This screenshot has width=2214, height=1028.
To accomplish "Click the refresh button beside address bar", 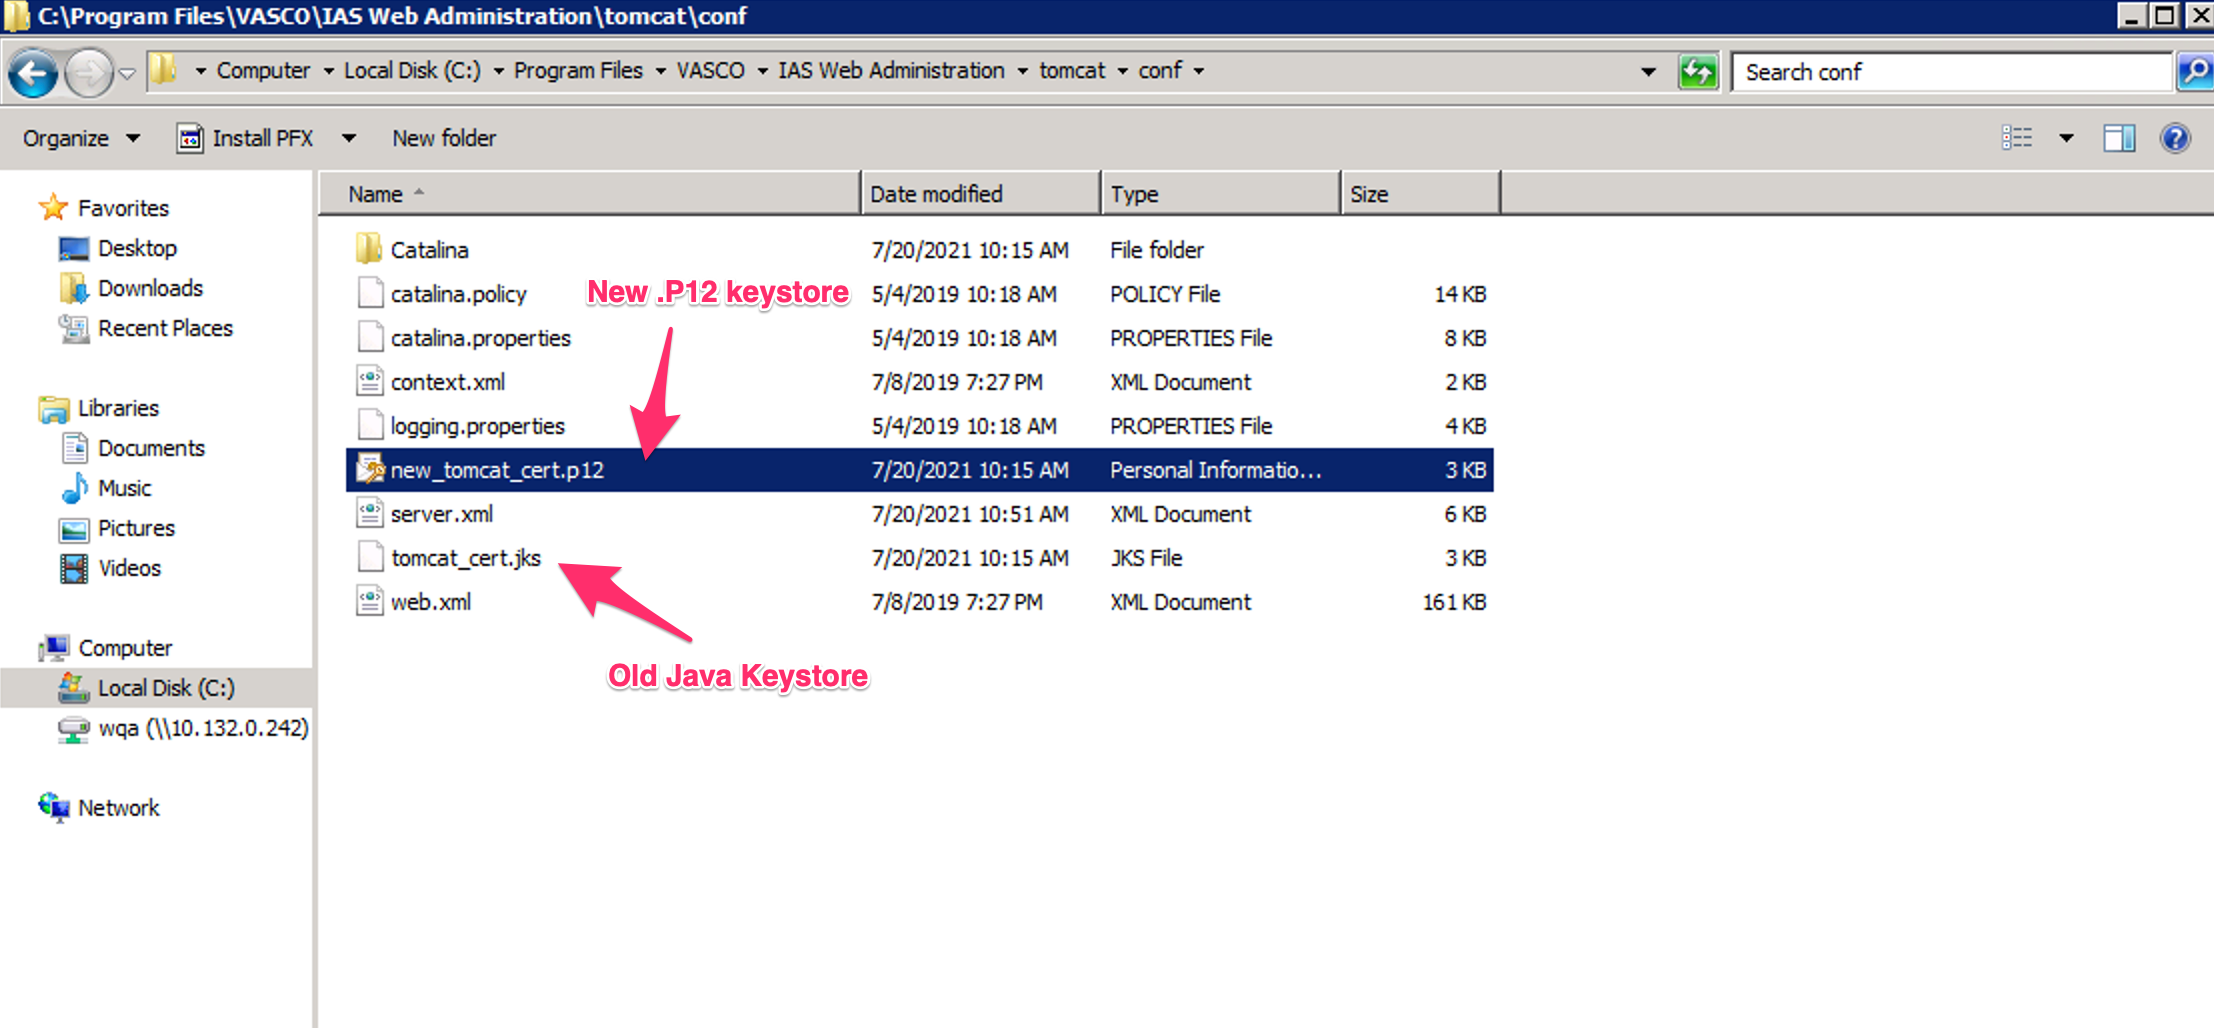I will (1697, 72).
